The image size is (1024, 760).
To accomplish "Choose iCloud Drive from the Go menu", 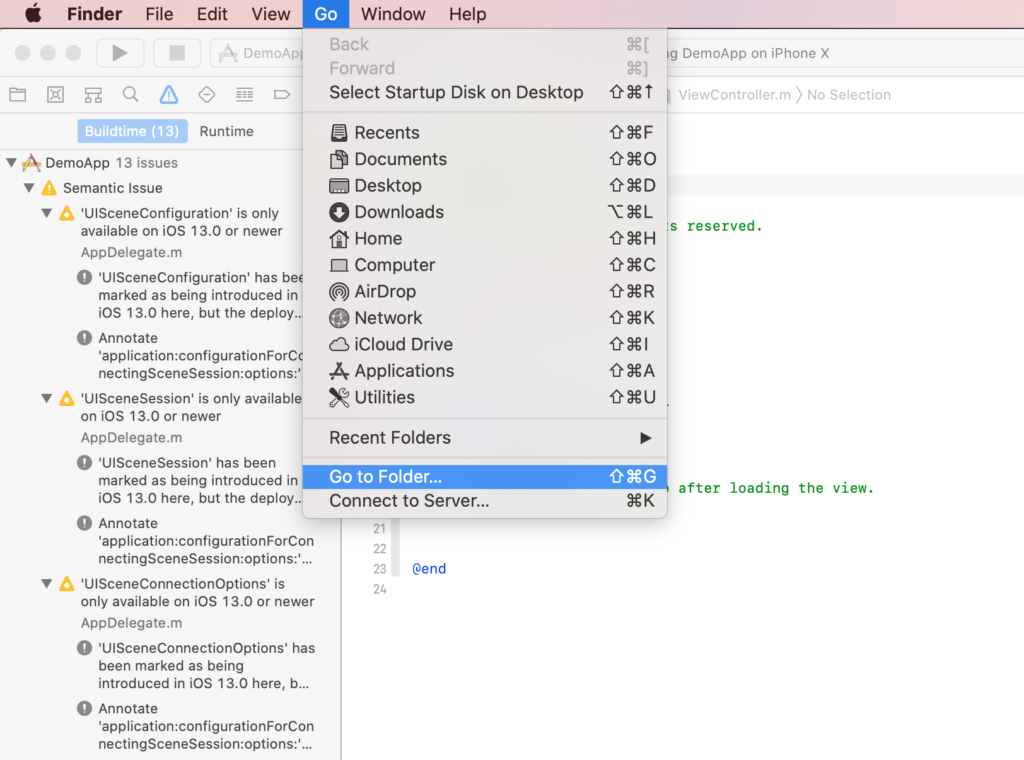I will pyautogui.click(x=485, y=344).
